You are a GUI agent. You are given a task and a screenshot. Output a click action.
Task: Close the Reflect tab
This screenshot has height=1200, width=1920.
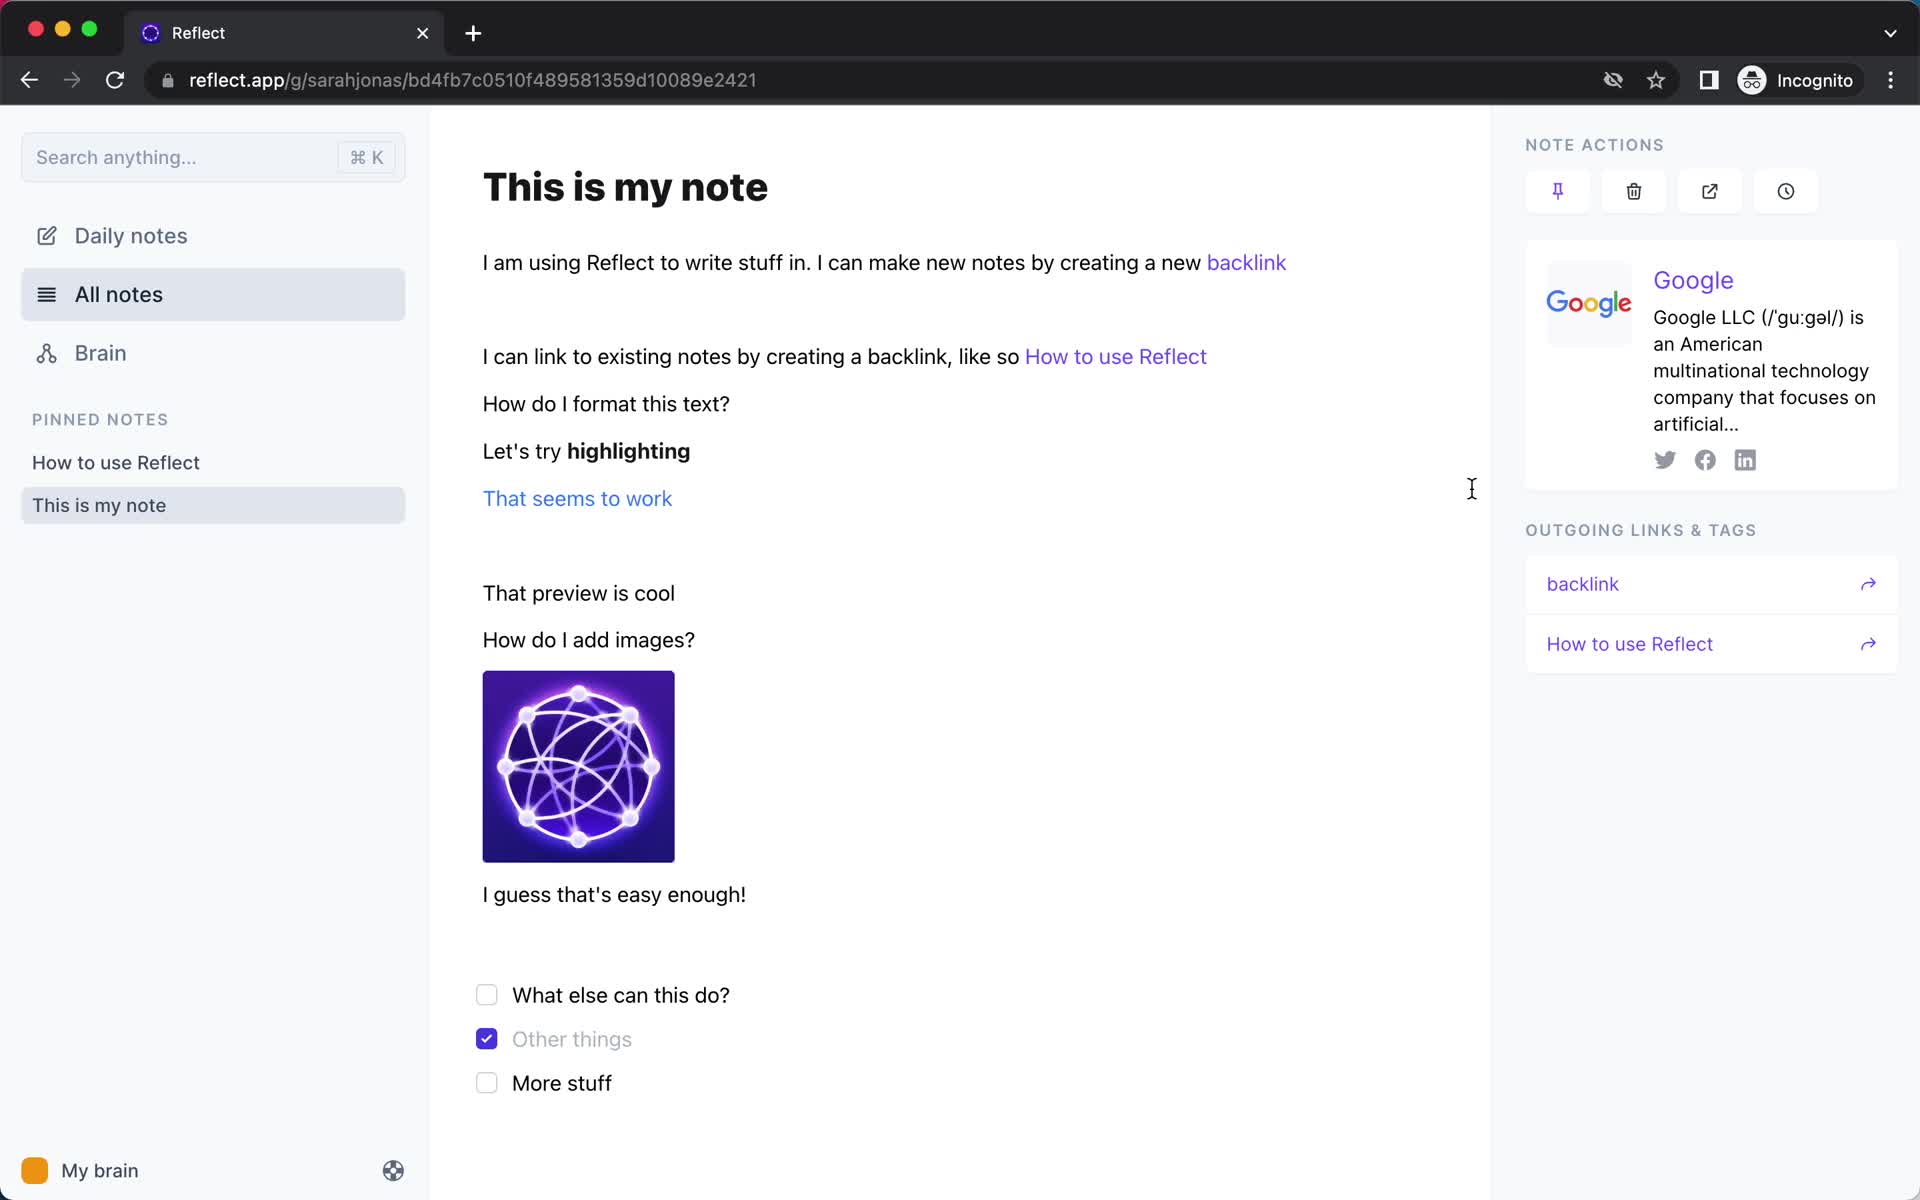click(x=423, y=33)
